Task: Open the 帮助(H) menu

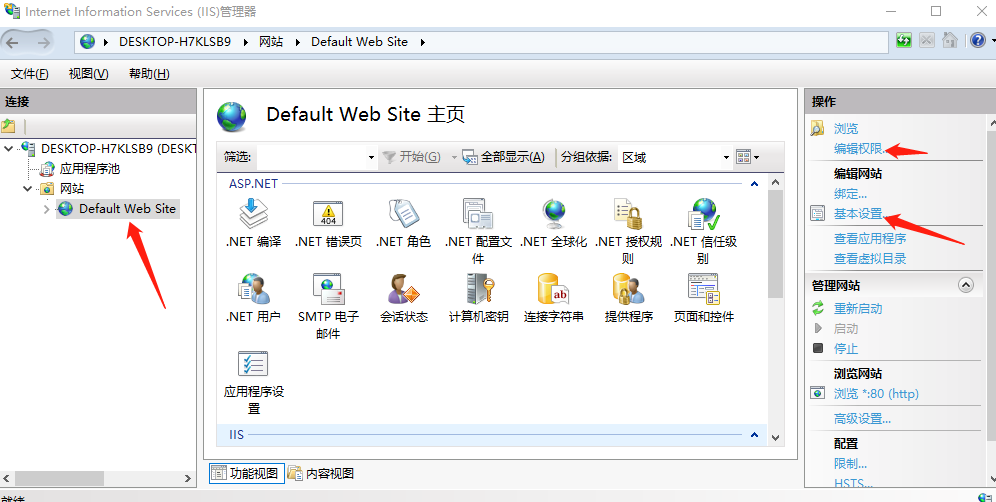Action: pyautogui.click(x=149, y=74)
